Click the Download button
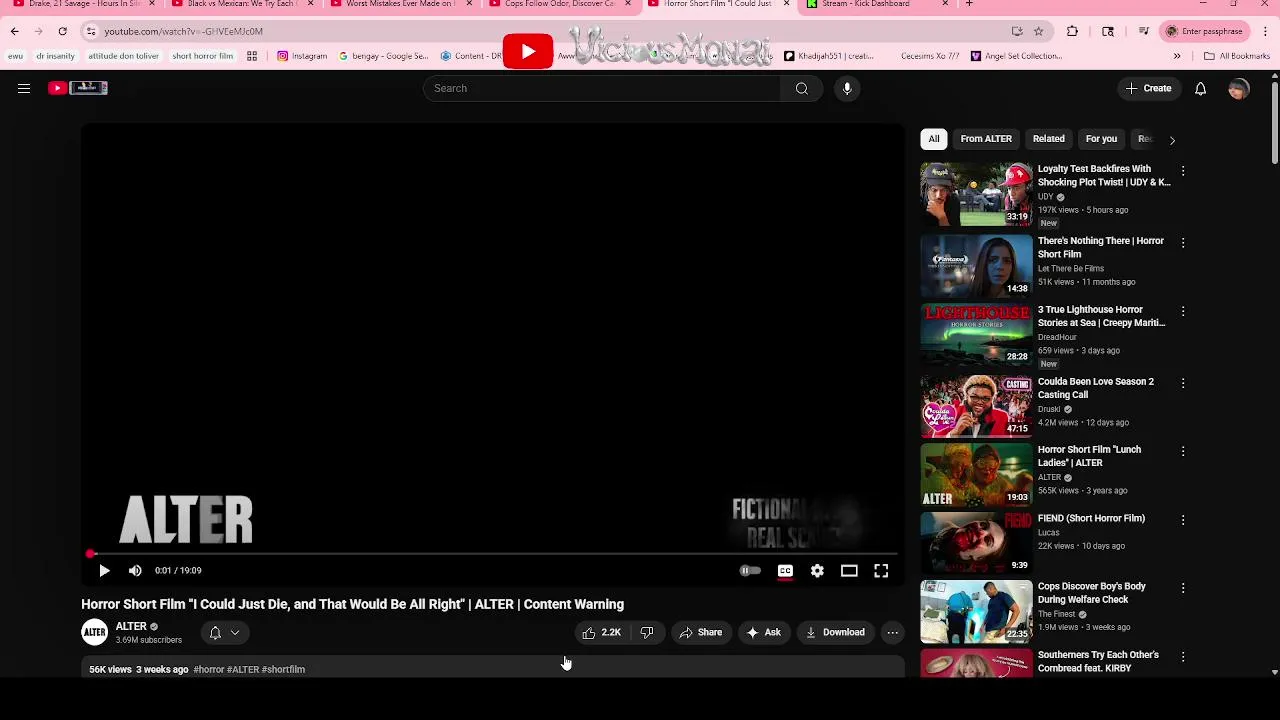This screenshot has width=1280, height=720. coord(835,632)
